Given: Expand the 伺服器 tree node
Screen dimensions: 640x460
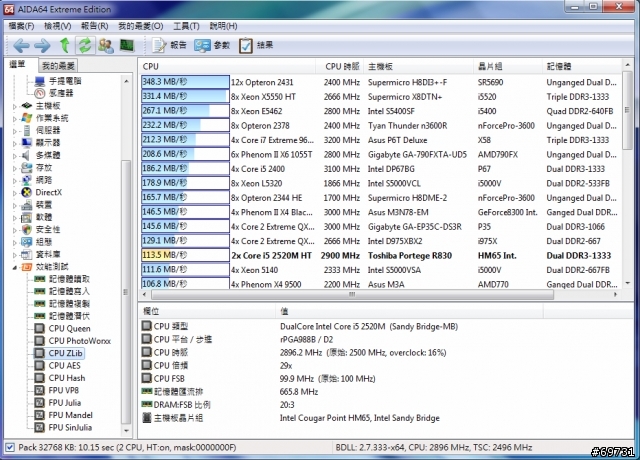Looking at the screenshot, I should 15,131.
